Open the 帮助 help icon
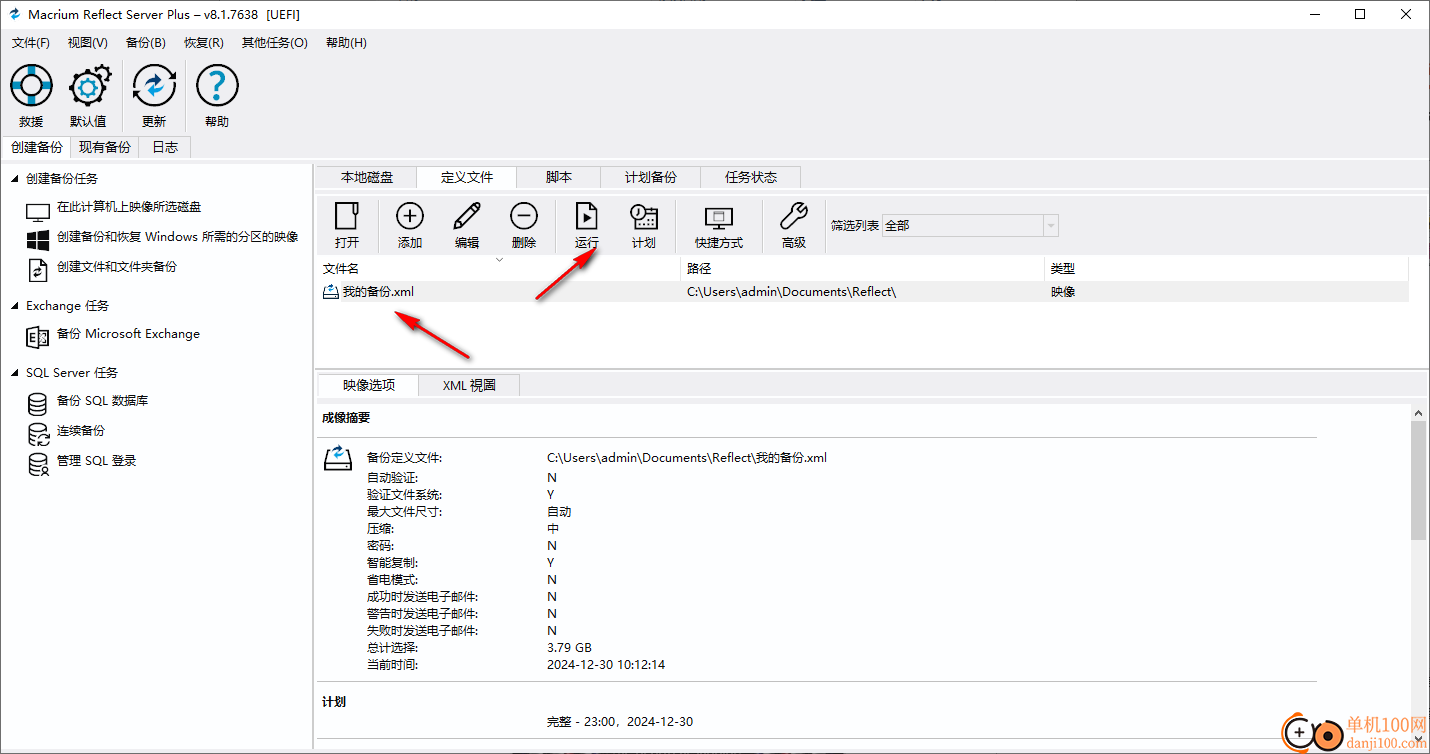The height and width of the screenshot is (754, 1430). (217, 86)
